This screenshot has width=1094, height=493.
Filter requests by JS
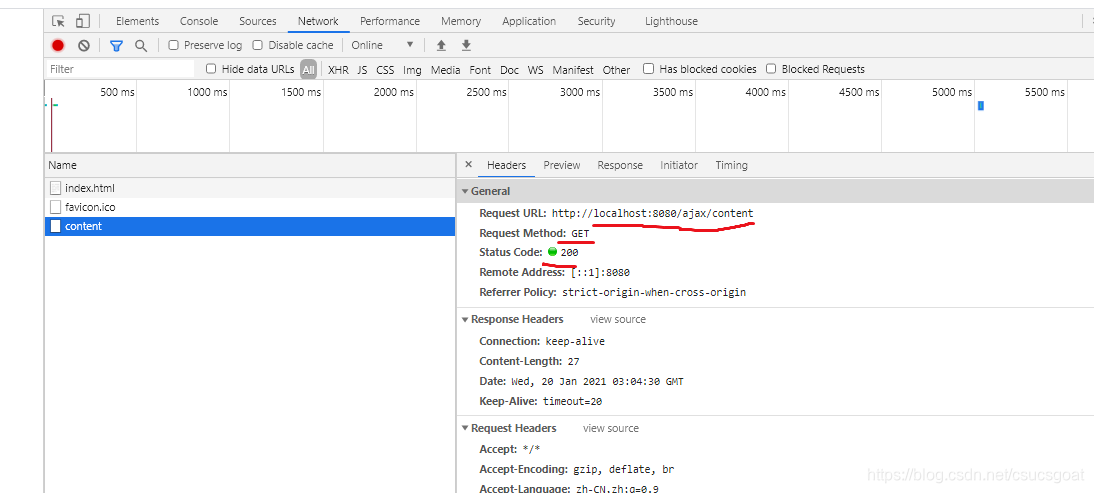pyautogui.click(x=362, y=70)
